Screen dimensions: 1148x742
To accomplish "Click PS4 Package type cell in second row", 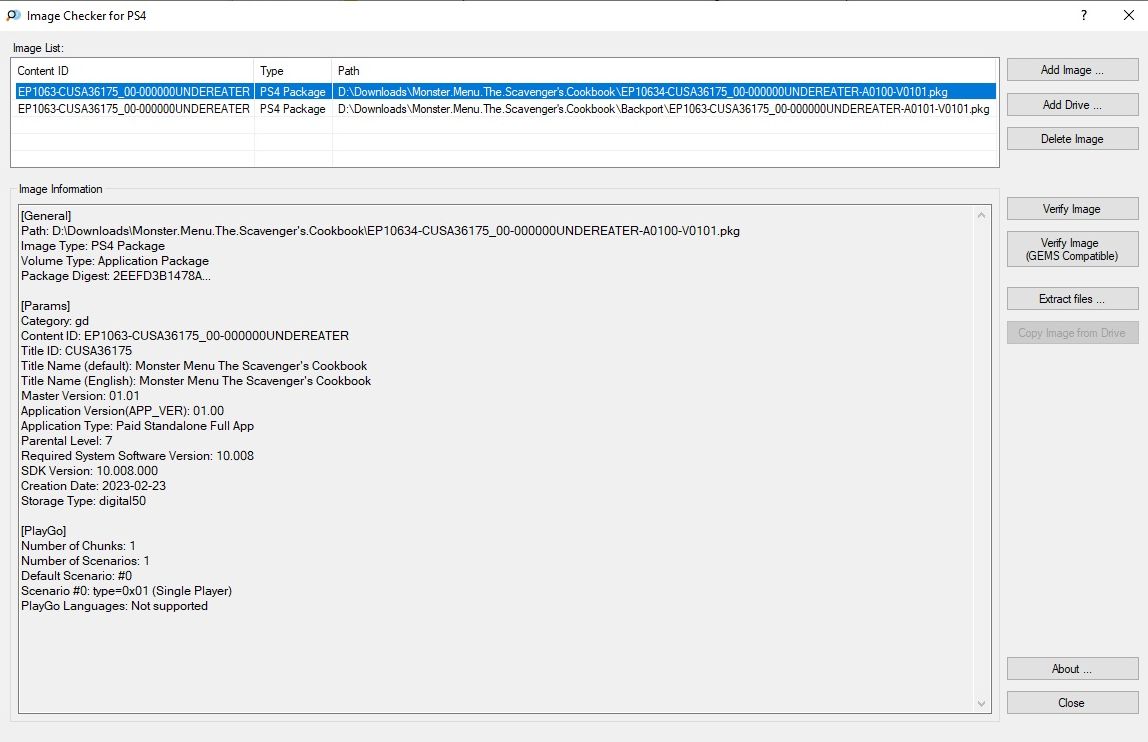I will (293, 108).
